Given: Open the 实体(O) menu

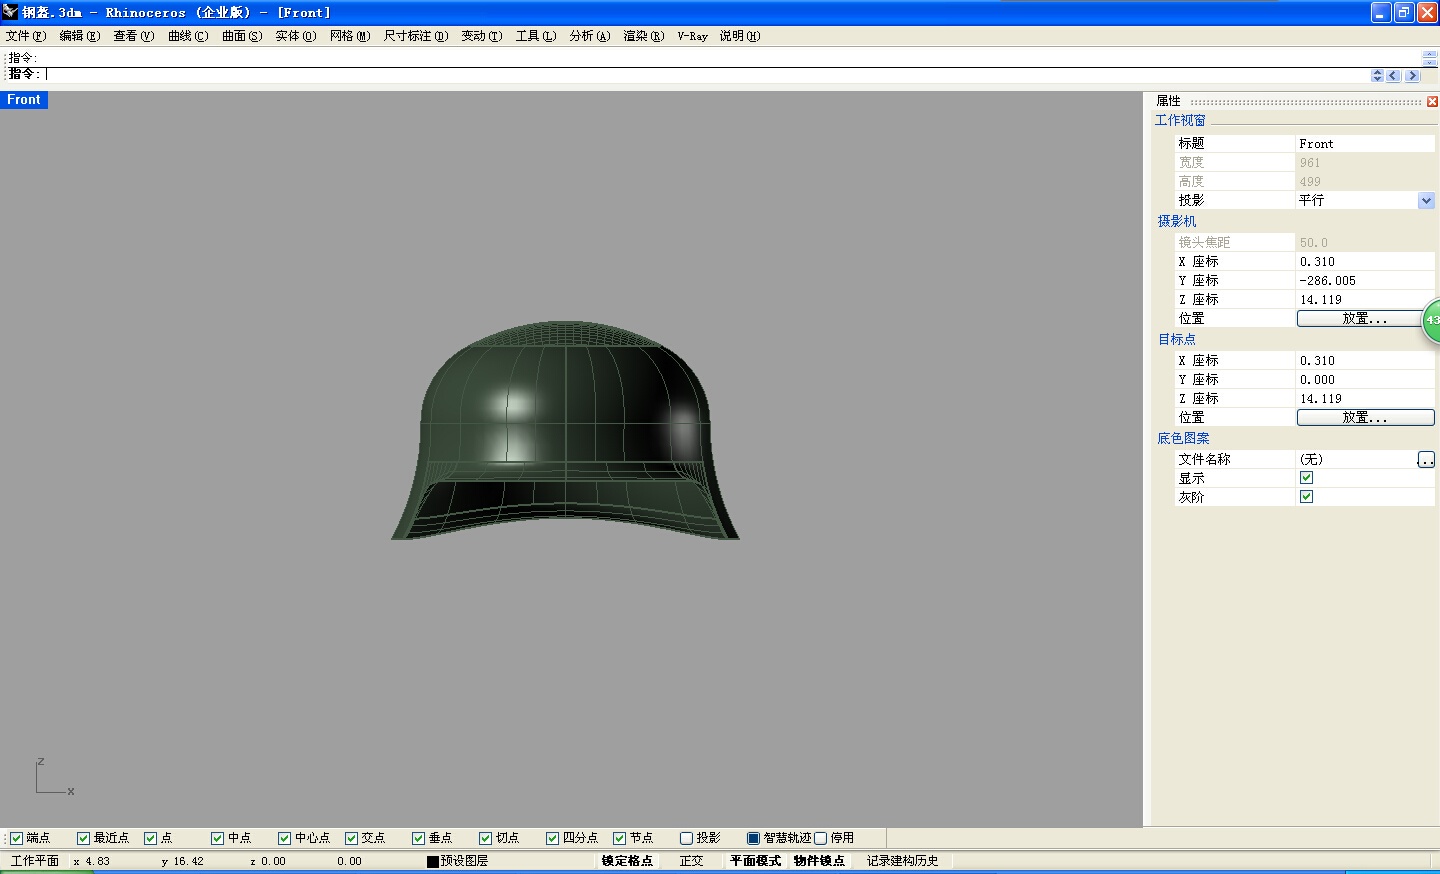Looking at the screenshot, I should 296,36.
